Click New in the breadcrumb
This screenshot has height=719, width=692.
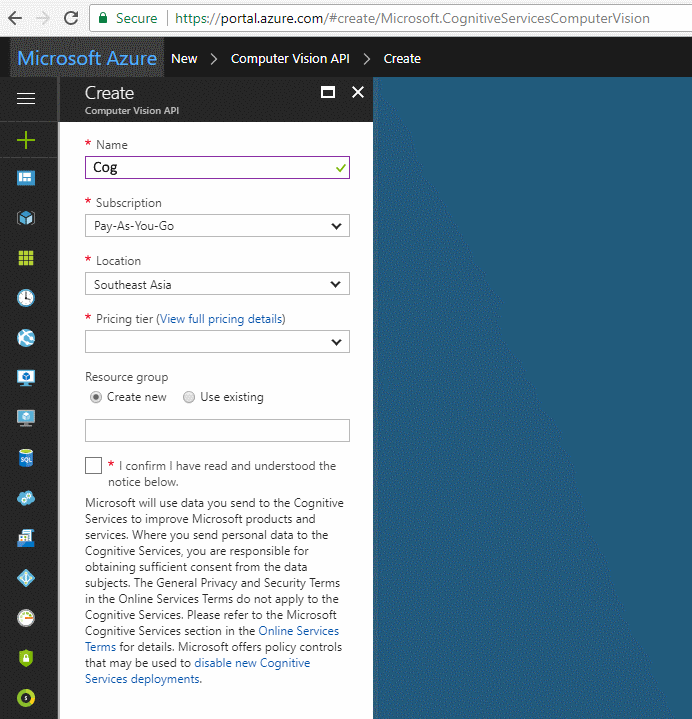point(184,59)
